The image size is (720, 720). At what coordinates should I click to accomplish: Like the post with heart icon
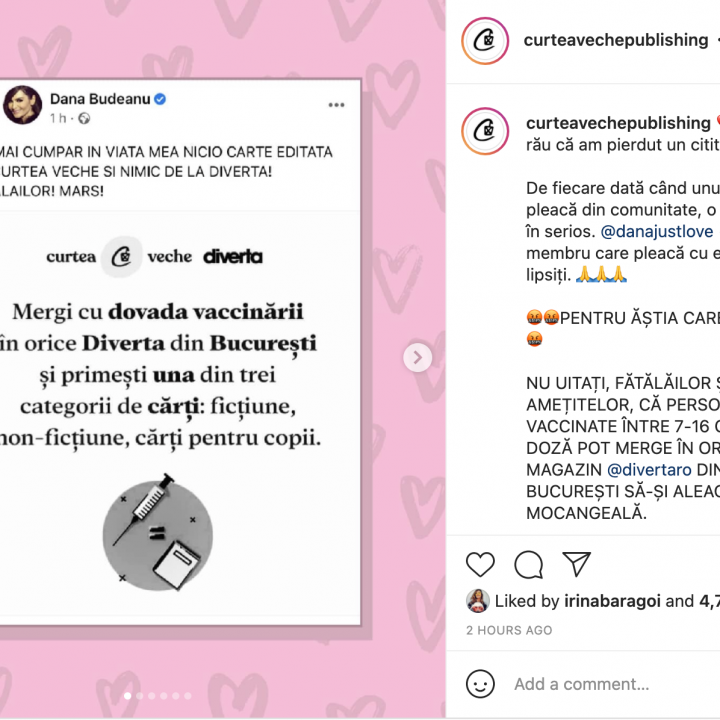tap(480, 564)
